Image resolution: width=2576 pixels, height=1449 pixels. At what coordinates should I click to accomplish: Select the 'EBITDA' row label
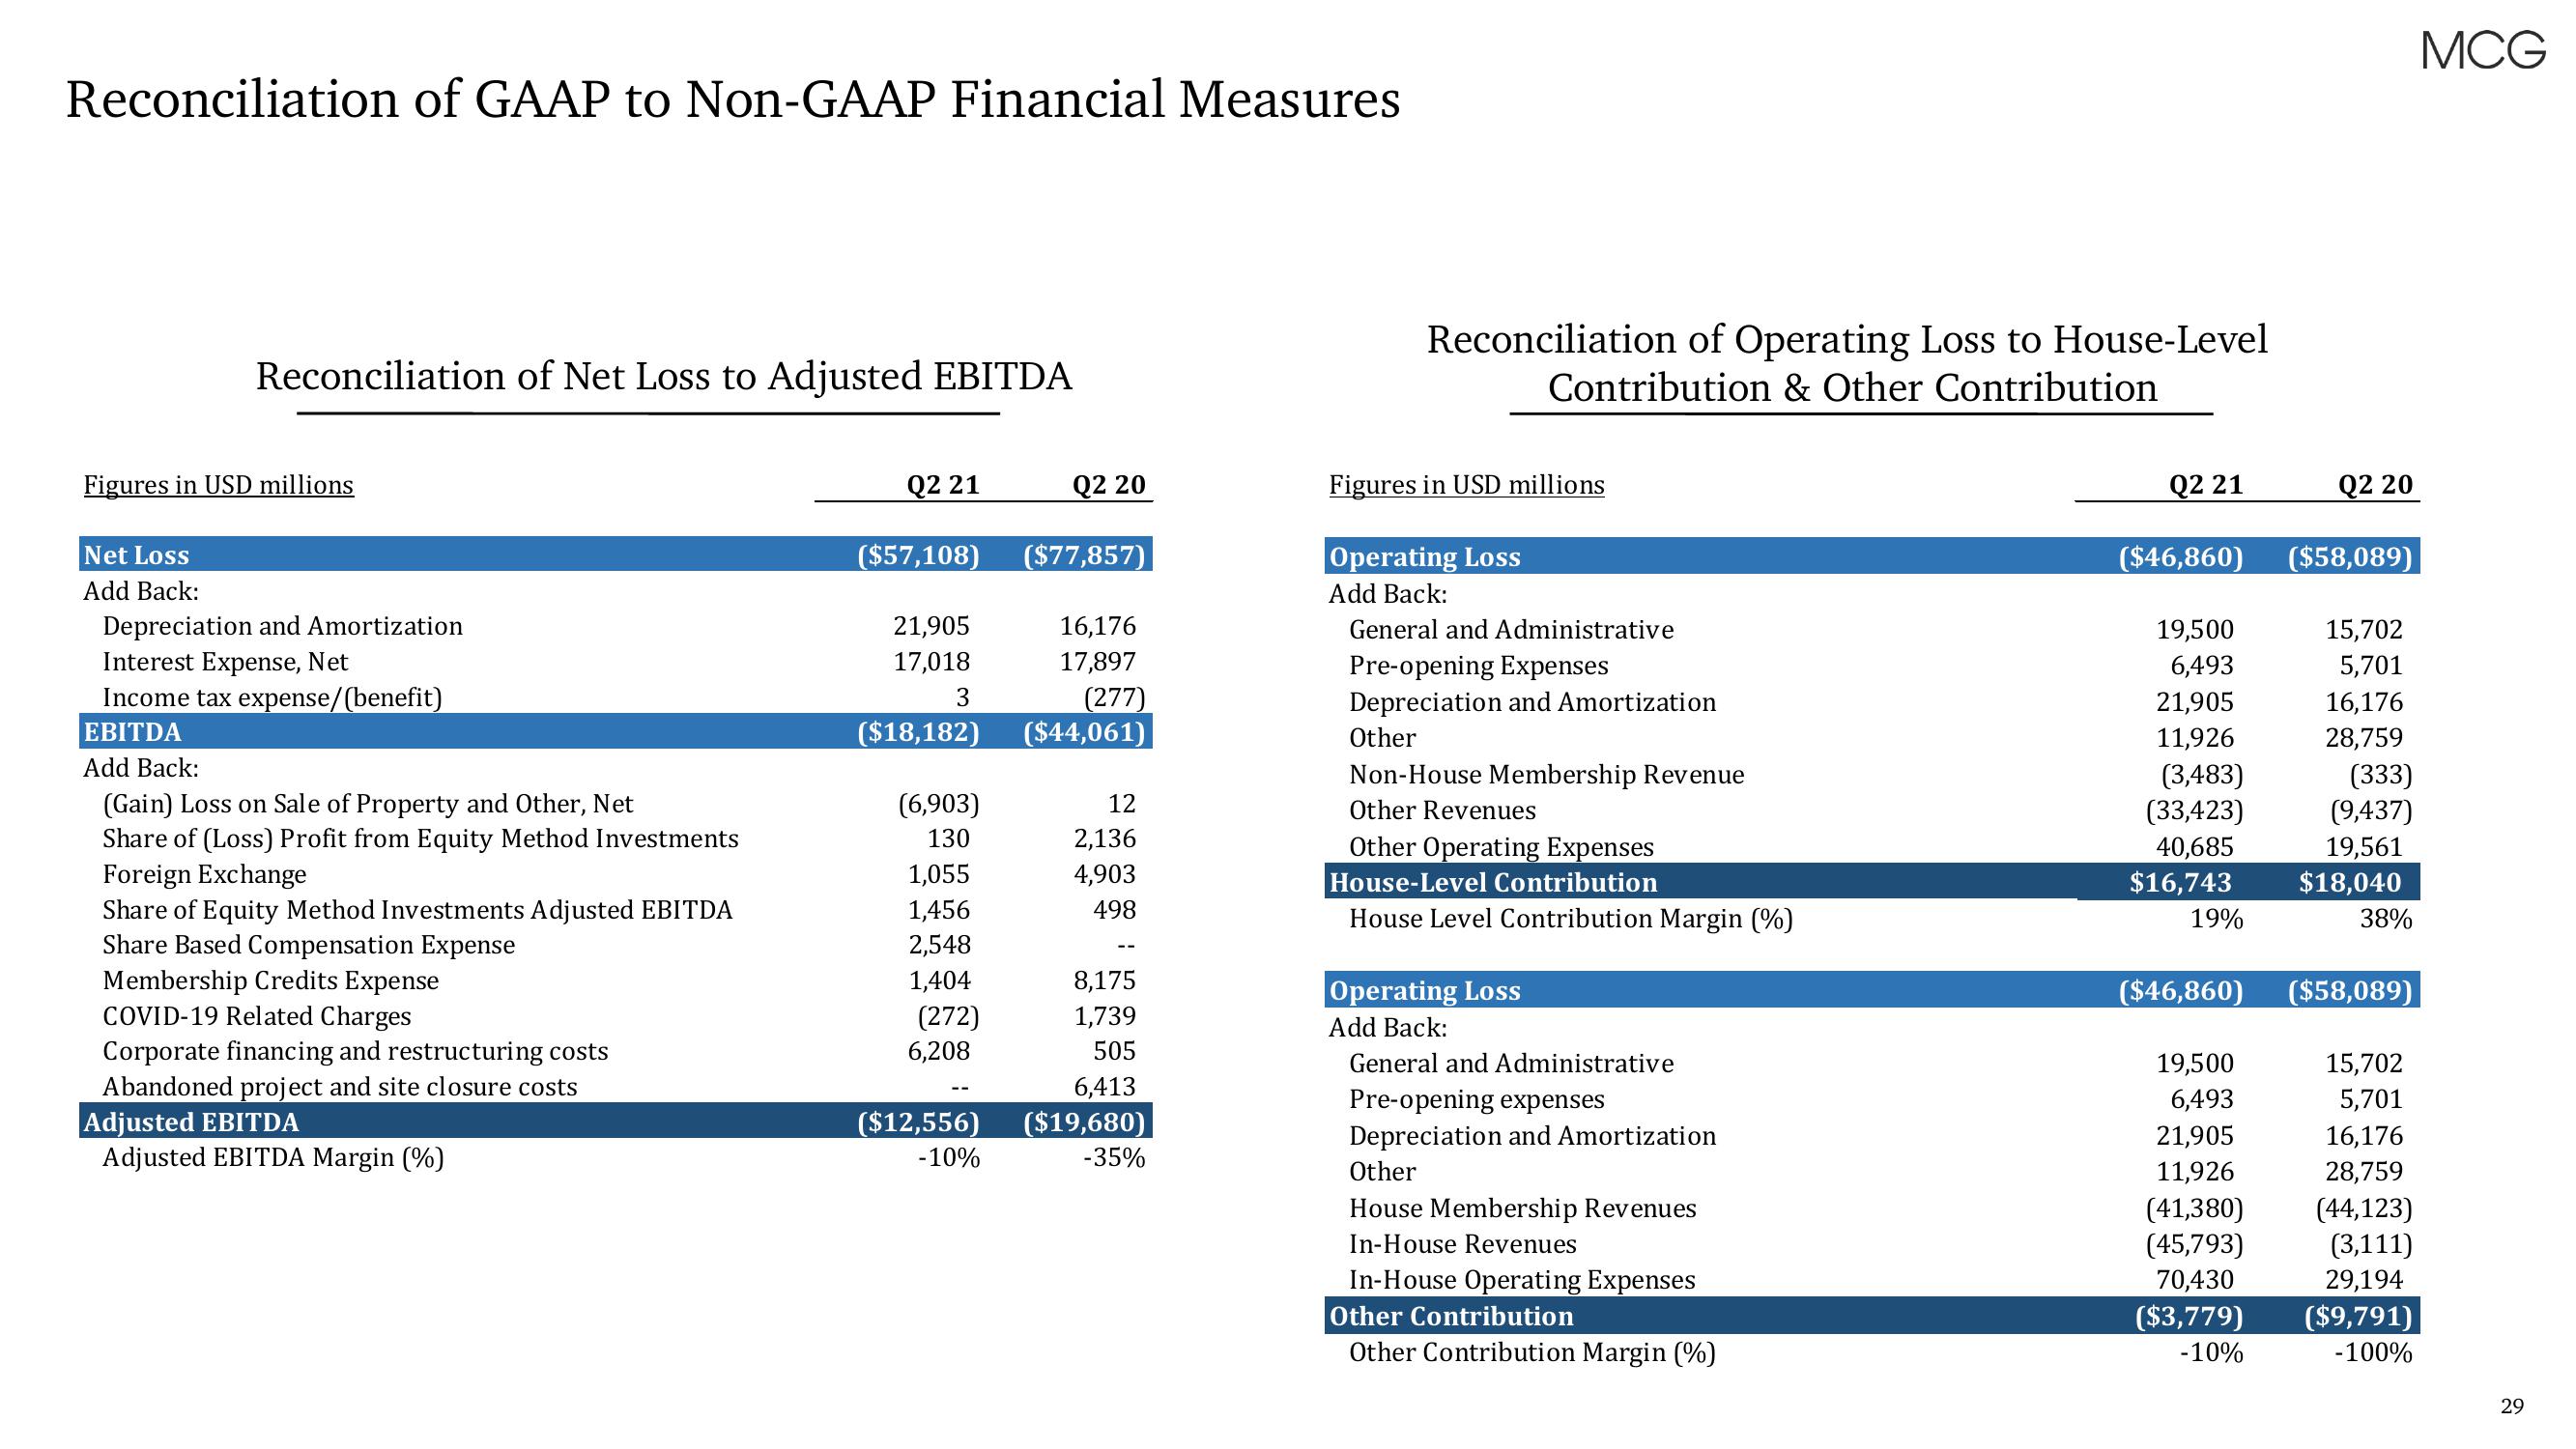pyautogui.click(x=132, y=732)
